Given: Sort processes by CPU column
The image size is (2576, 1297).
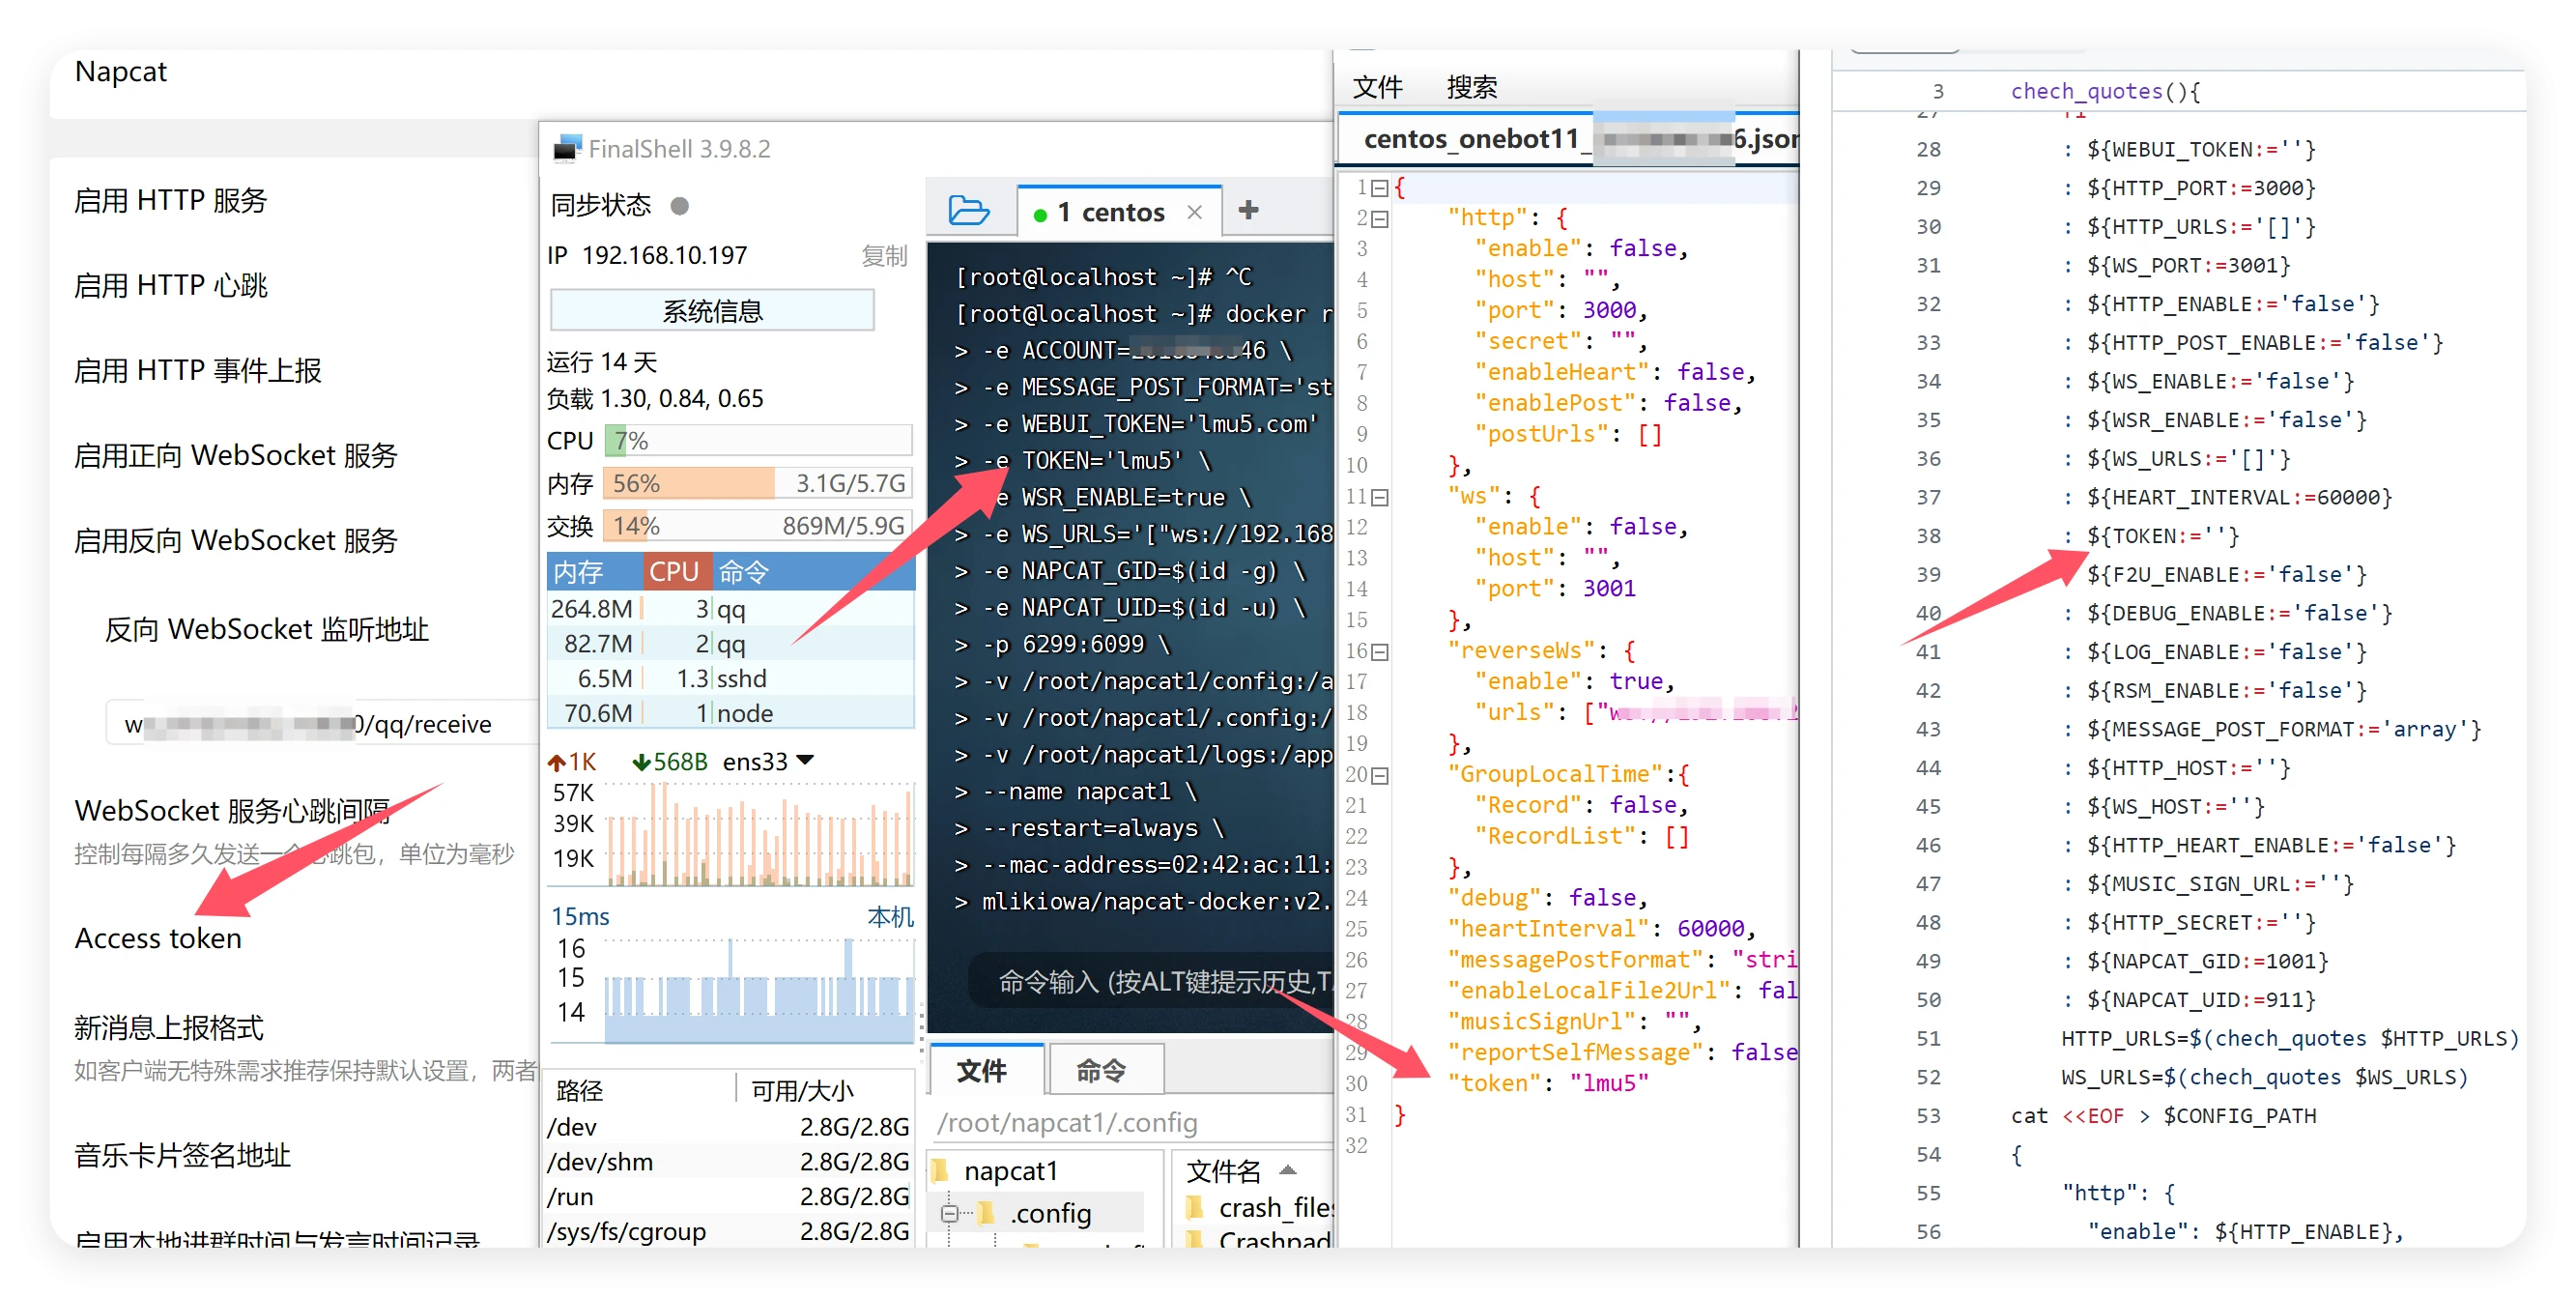Looking at the screenshot, I should pos(675,572).
